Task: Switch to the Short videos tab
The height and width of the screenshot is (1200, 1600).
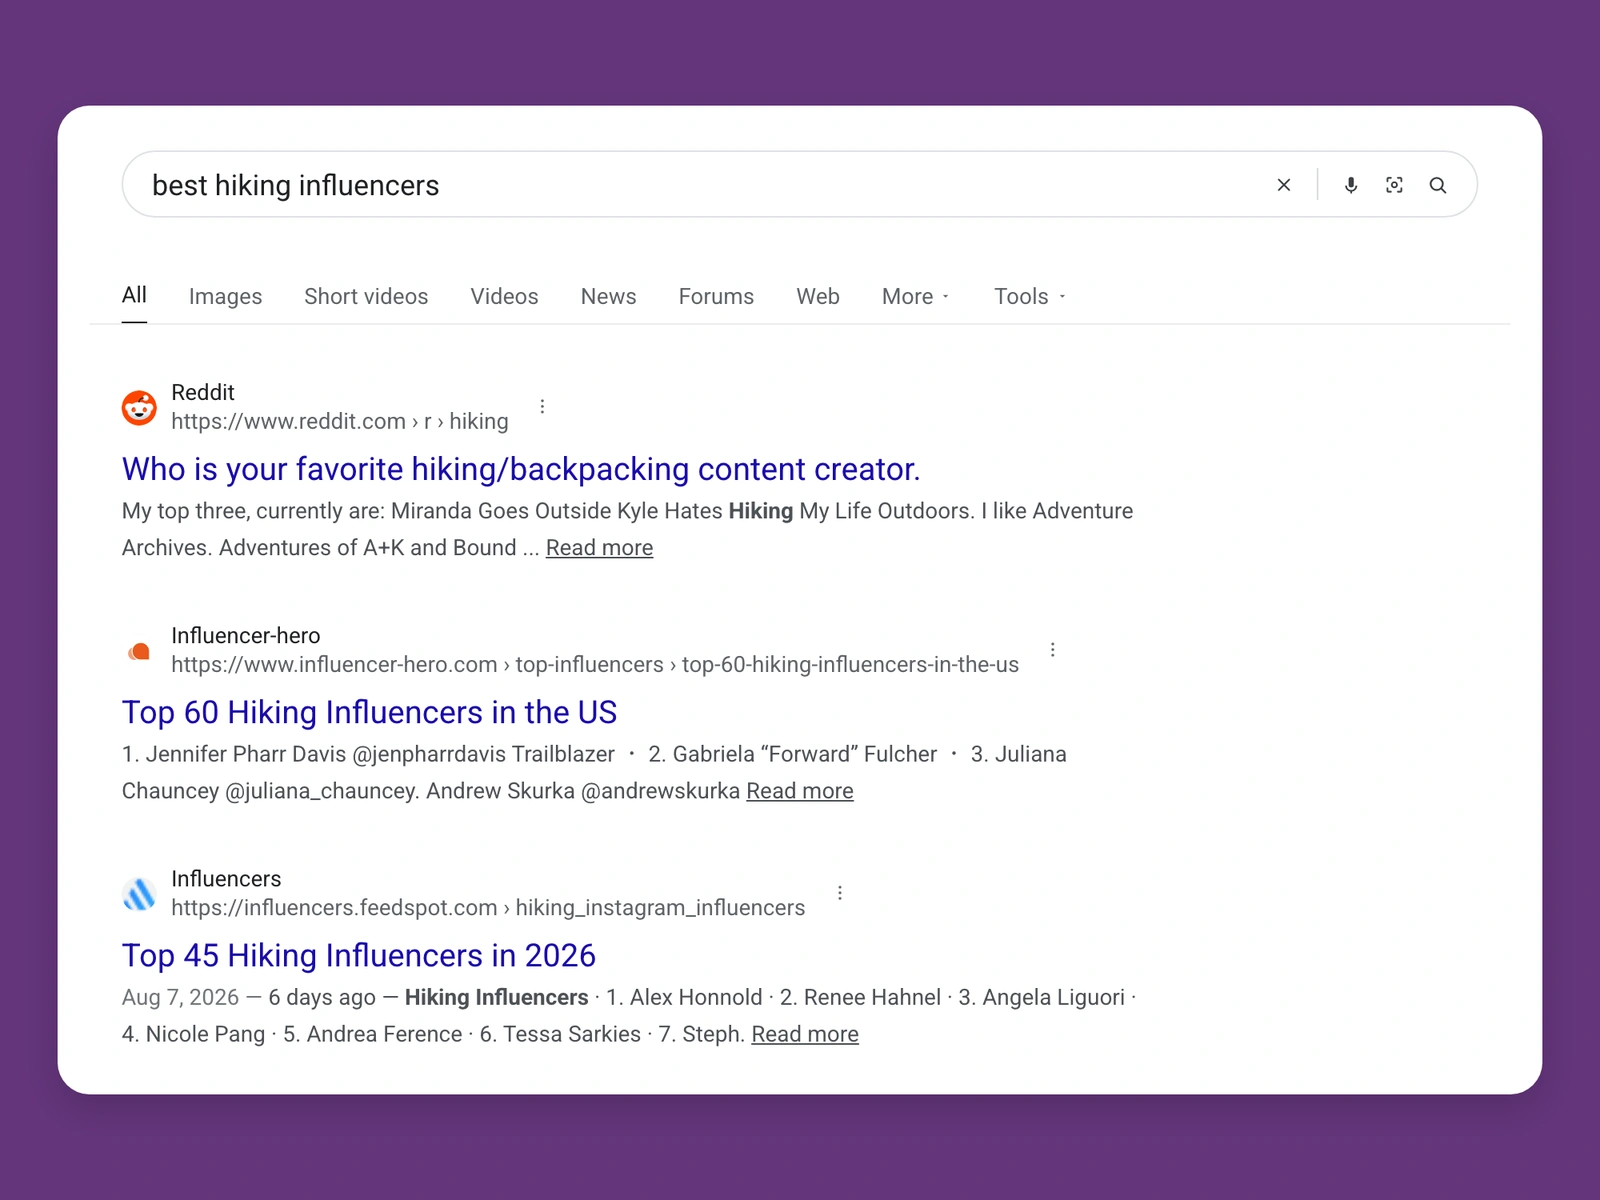Action: tap(366, 296)
